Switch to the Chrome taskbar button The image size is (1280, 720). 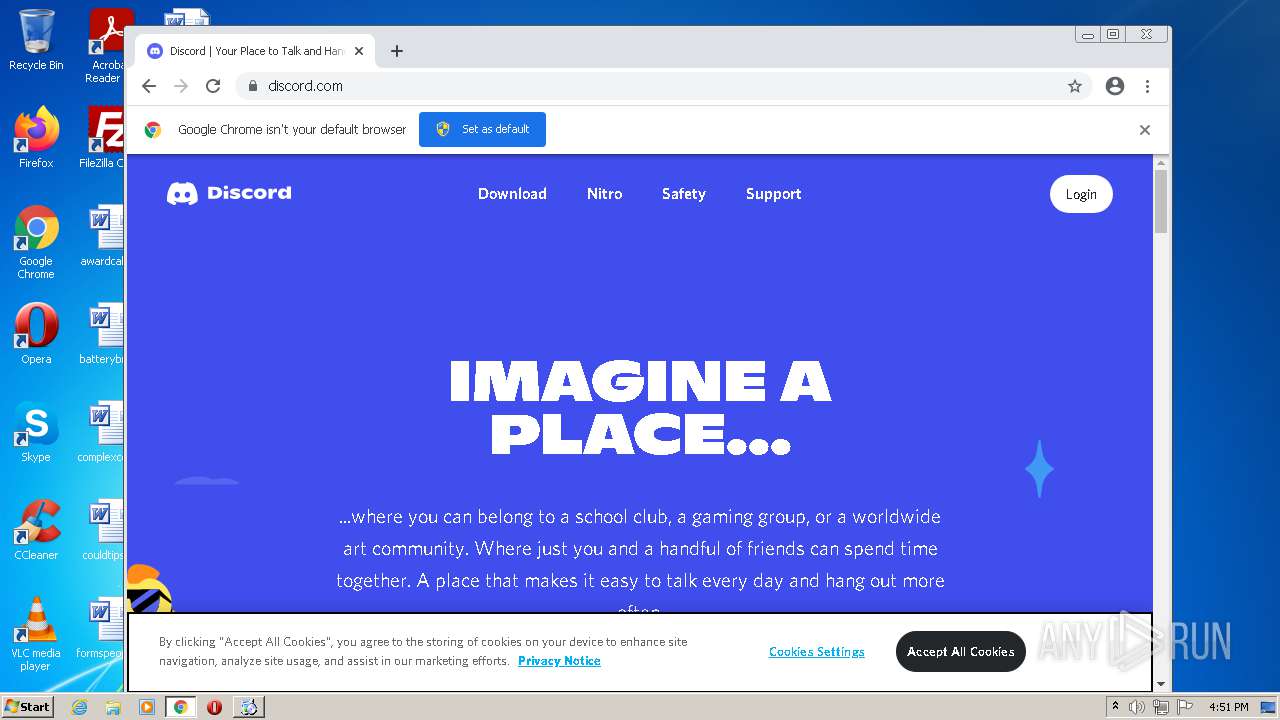click(x=180, y=707)
